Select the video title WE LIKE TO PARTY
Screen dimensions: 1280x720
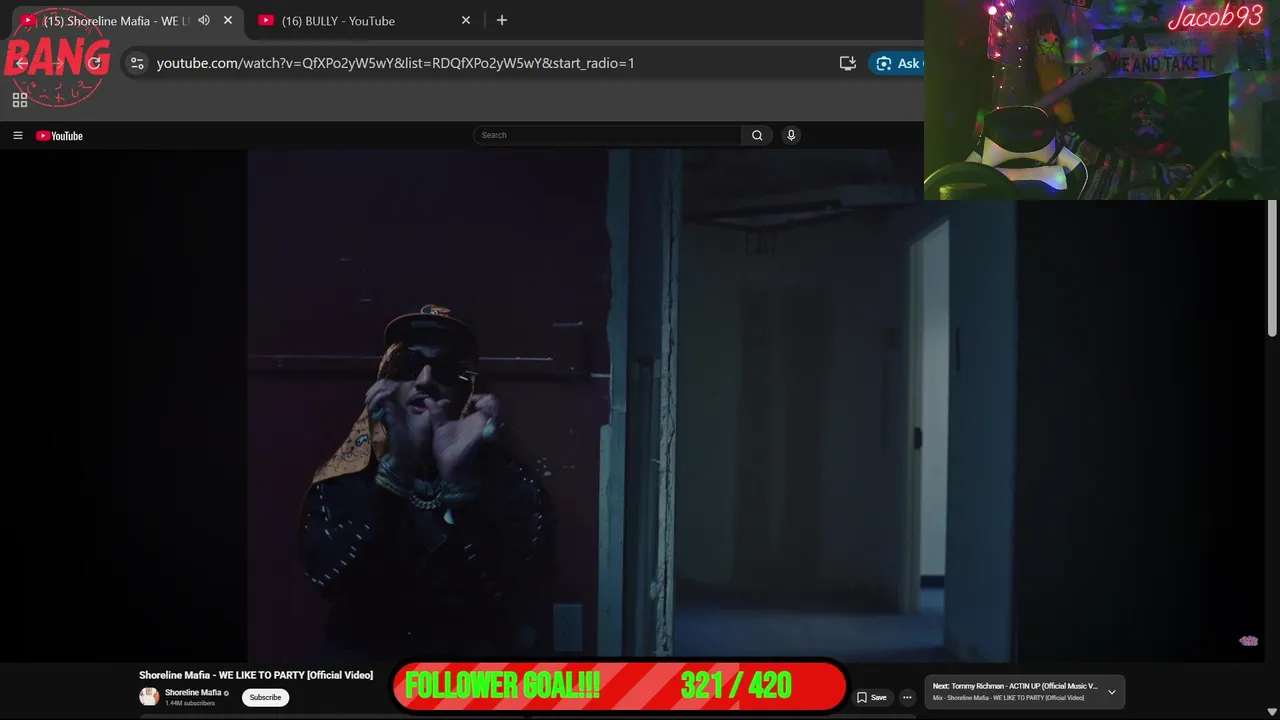256,675
